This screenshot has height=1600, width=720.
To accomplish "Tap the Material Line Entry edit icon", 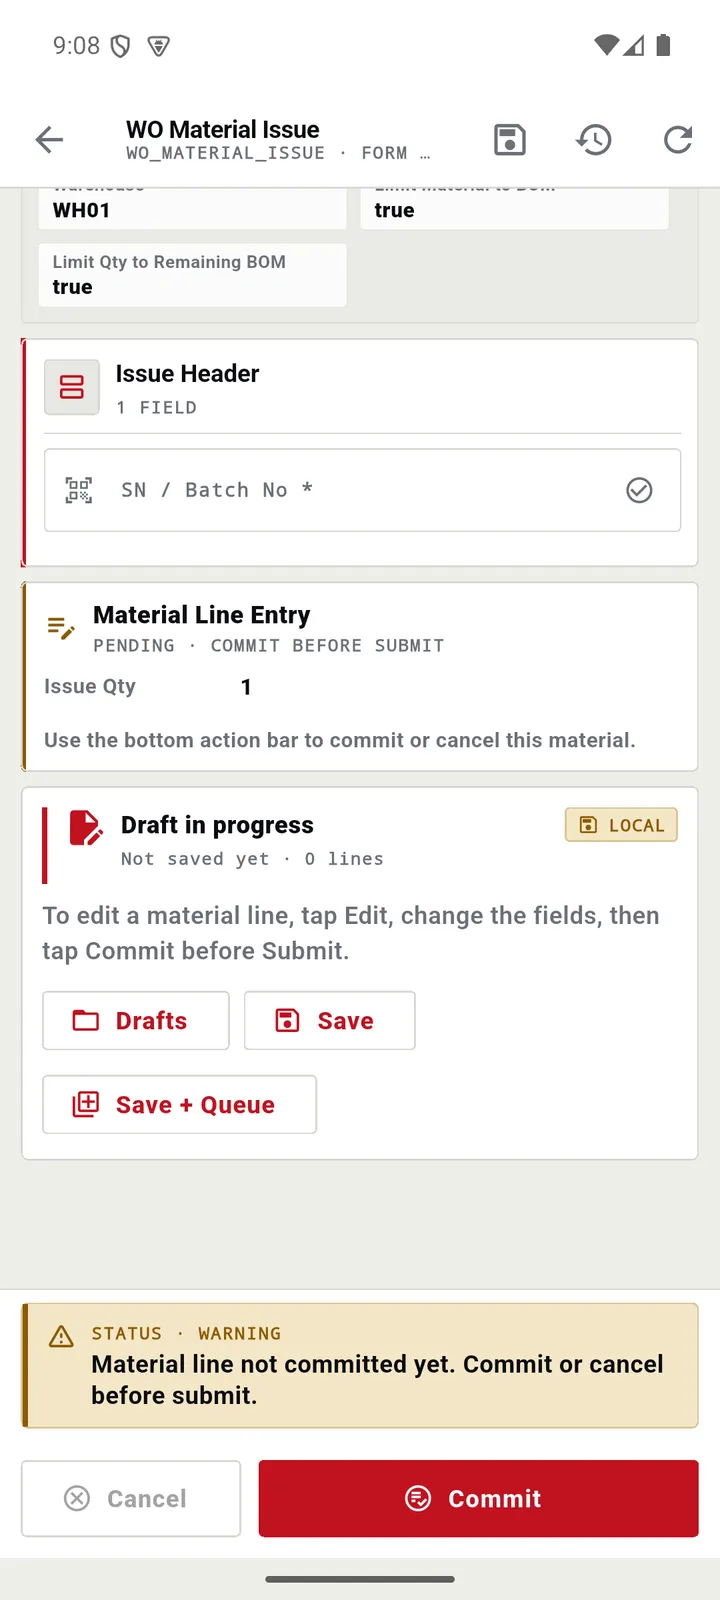I will pyautogui.click(x=61, y=628).
